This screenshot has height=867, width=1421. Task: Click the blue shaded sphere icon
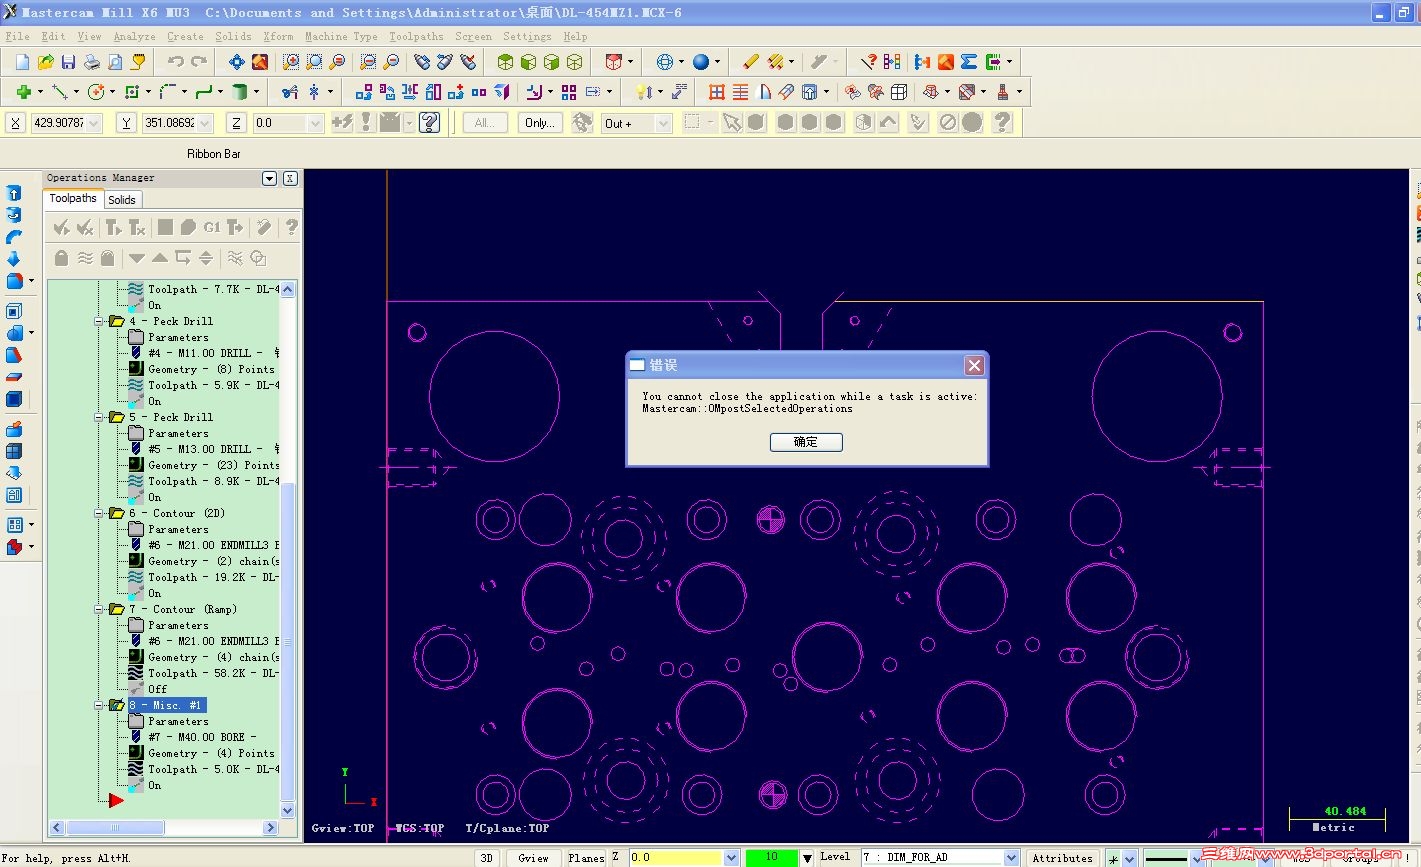tap(701, 62)
